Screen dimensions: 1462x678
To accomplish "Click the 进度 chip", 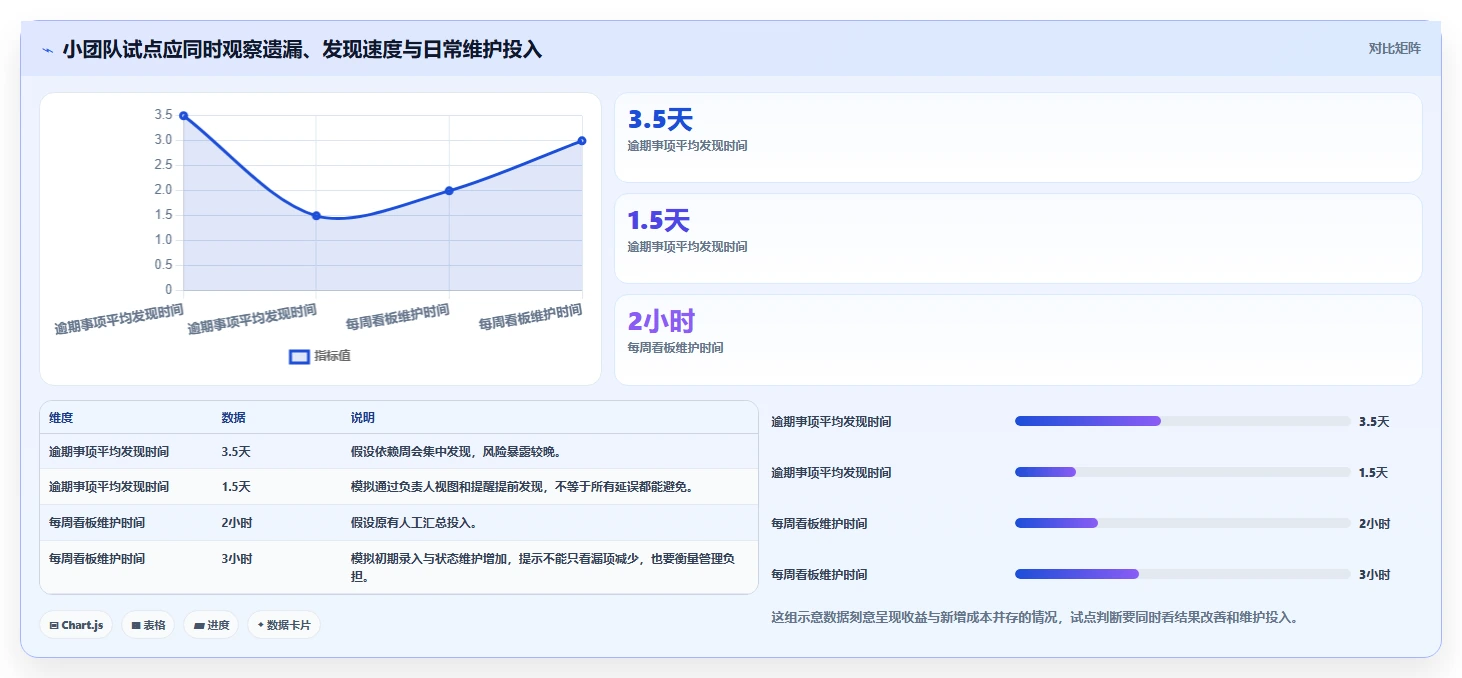I will click(211, 625).
